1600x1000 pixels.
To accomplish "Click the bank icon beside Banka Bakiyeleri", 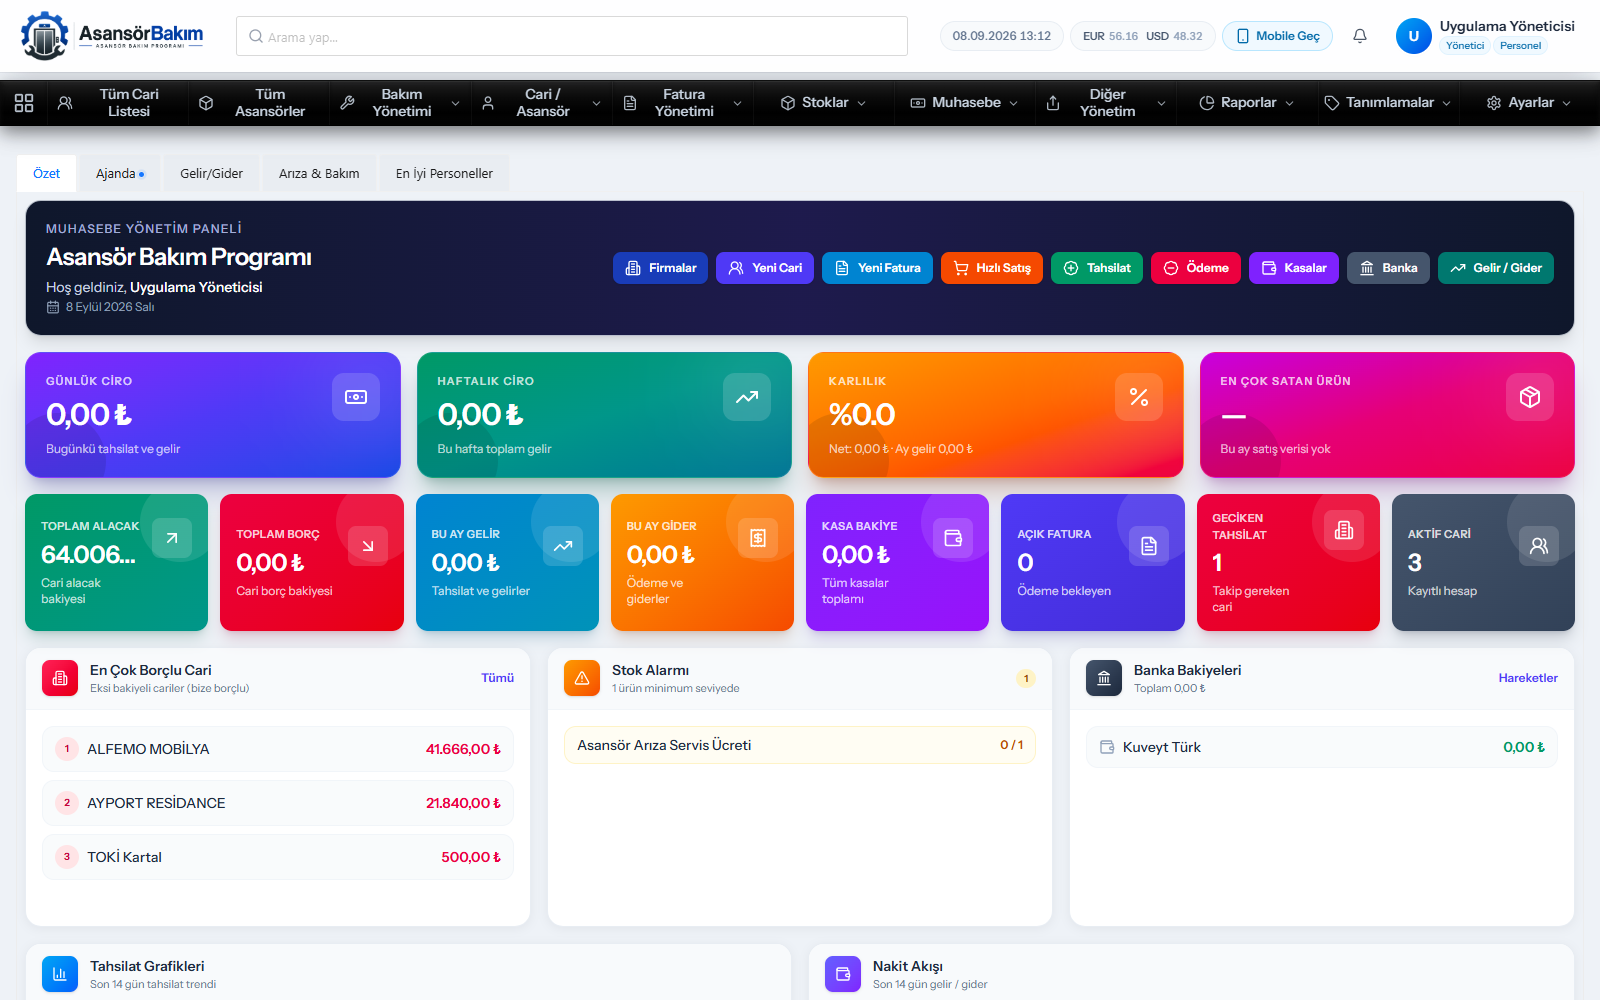I will 1104,678.
